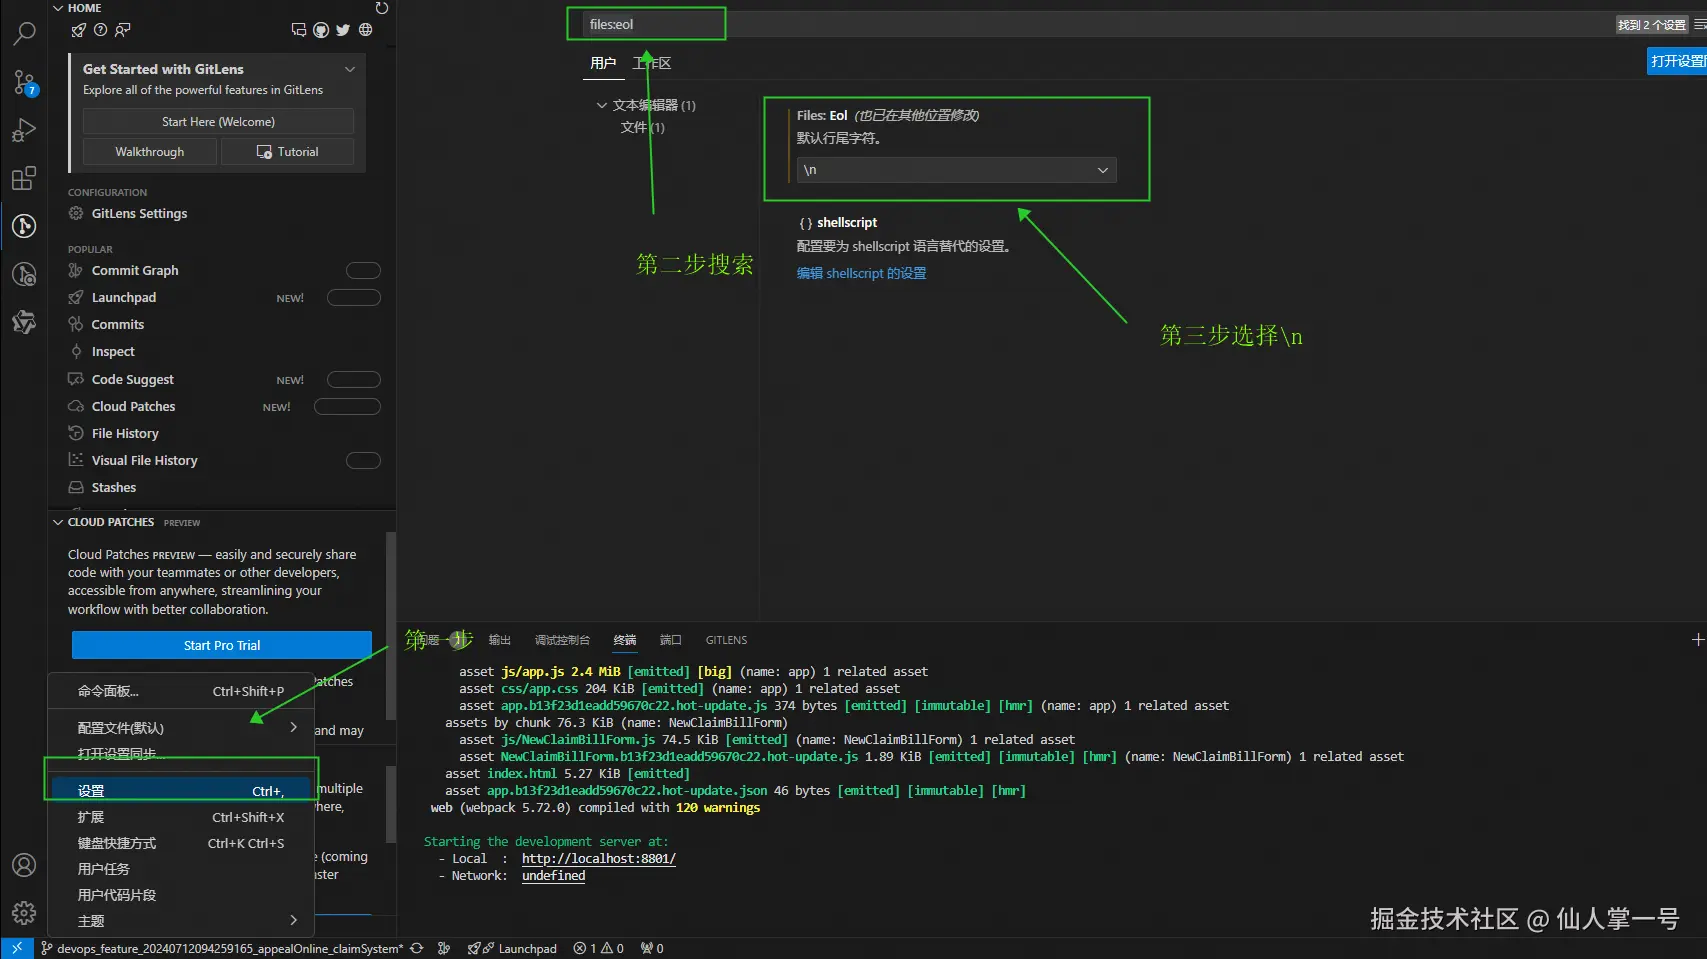Add a new terminal with plus icon
Image resolution: width=1707 pixels, height=959 pixels.
[1697, 640]
